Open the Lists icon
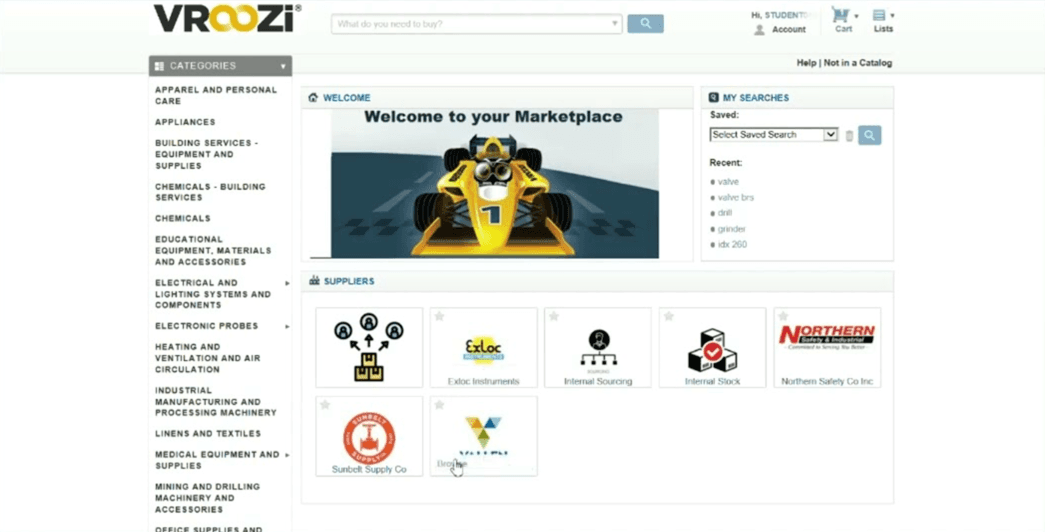1045x532 pixels. pos(880,15)
